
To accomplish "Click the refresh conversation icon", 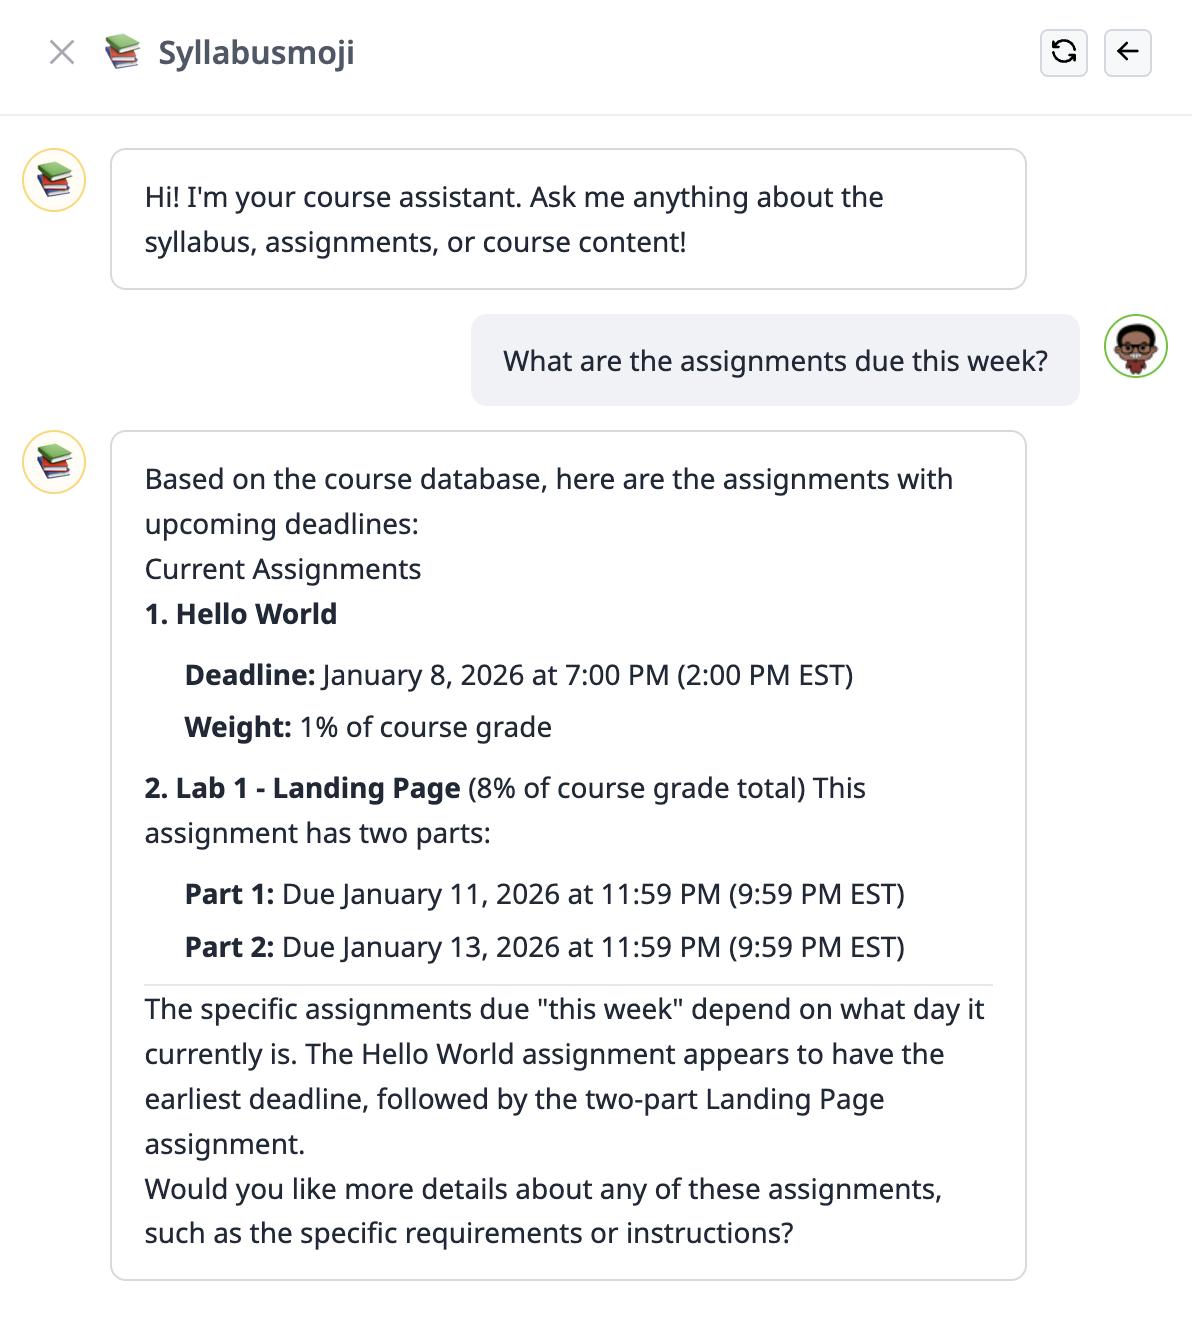I will pos(1063,52).
